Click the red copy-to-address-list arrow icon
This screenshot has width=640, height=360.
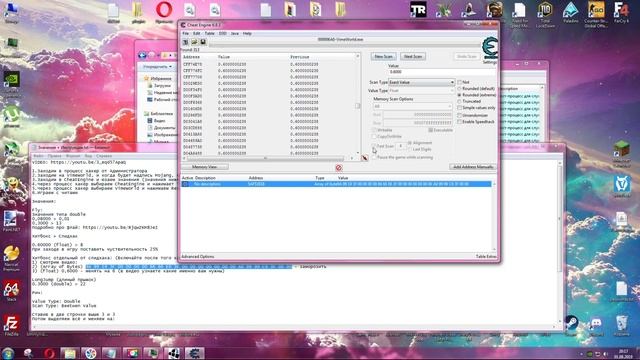click(x=364, y=158)
